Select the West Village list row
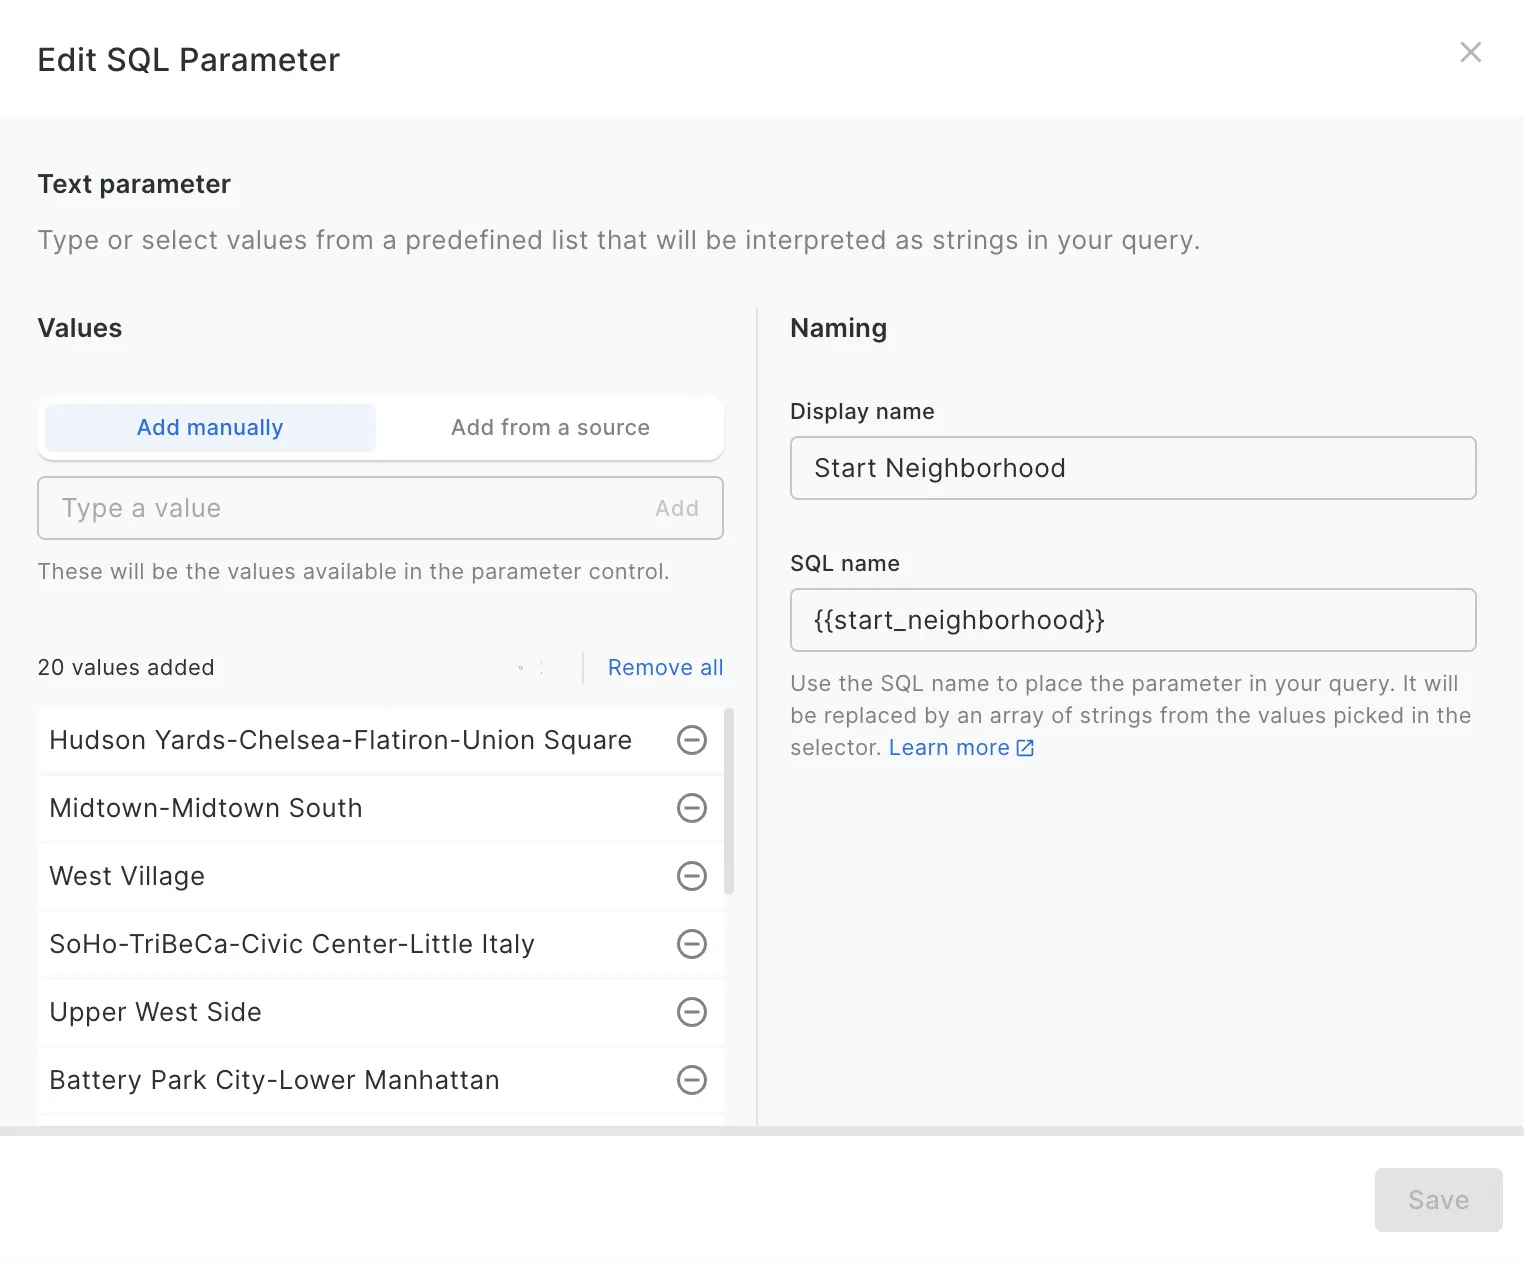The width and height of the screenshot is (1524, 1262). (350, 876)
